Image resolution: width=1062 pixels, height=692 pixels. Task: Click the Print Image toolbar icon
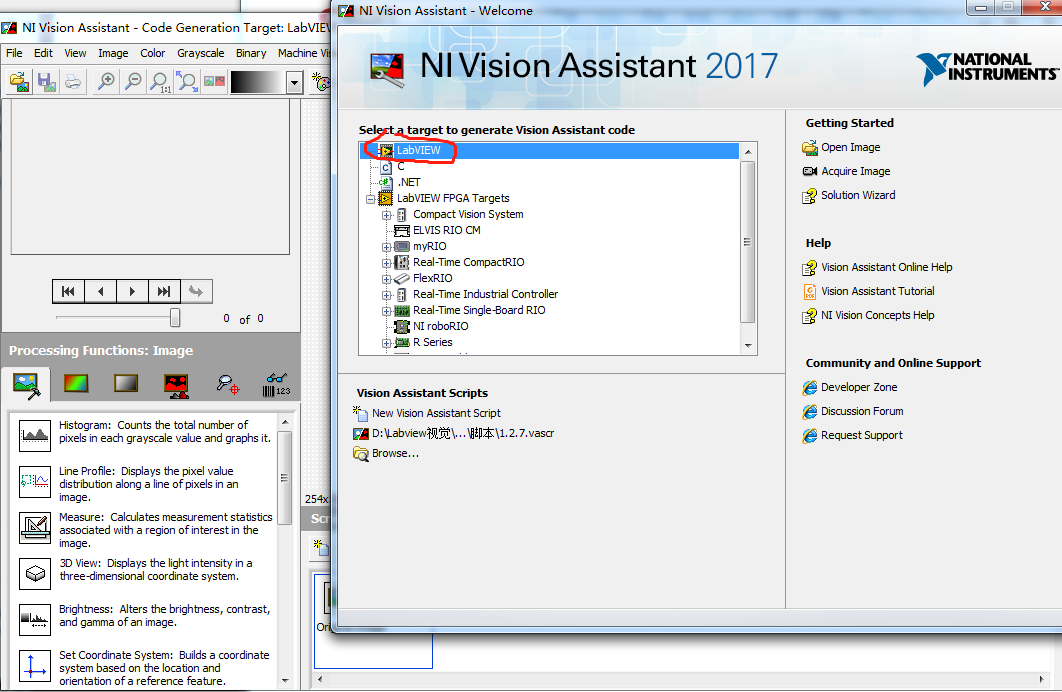(x=73, y=82)
